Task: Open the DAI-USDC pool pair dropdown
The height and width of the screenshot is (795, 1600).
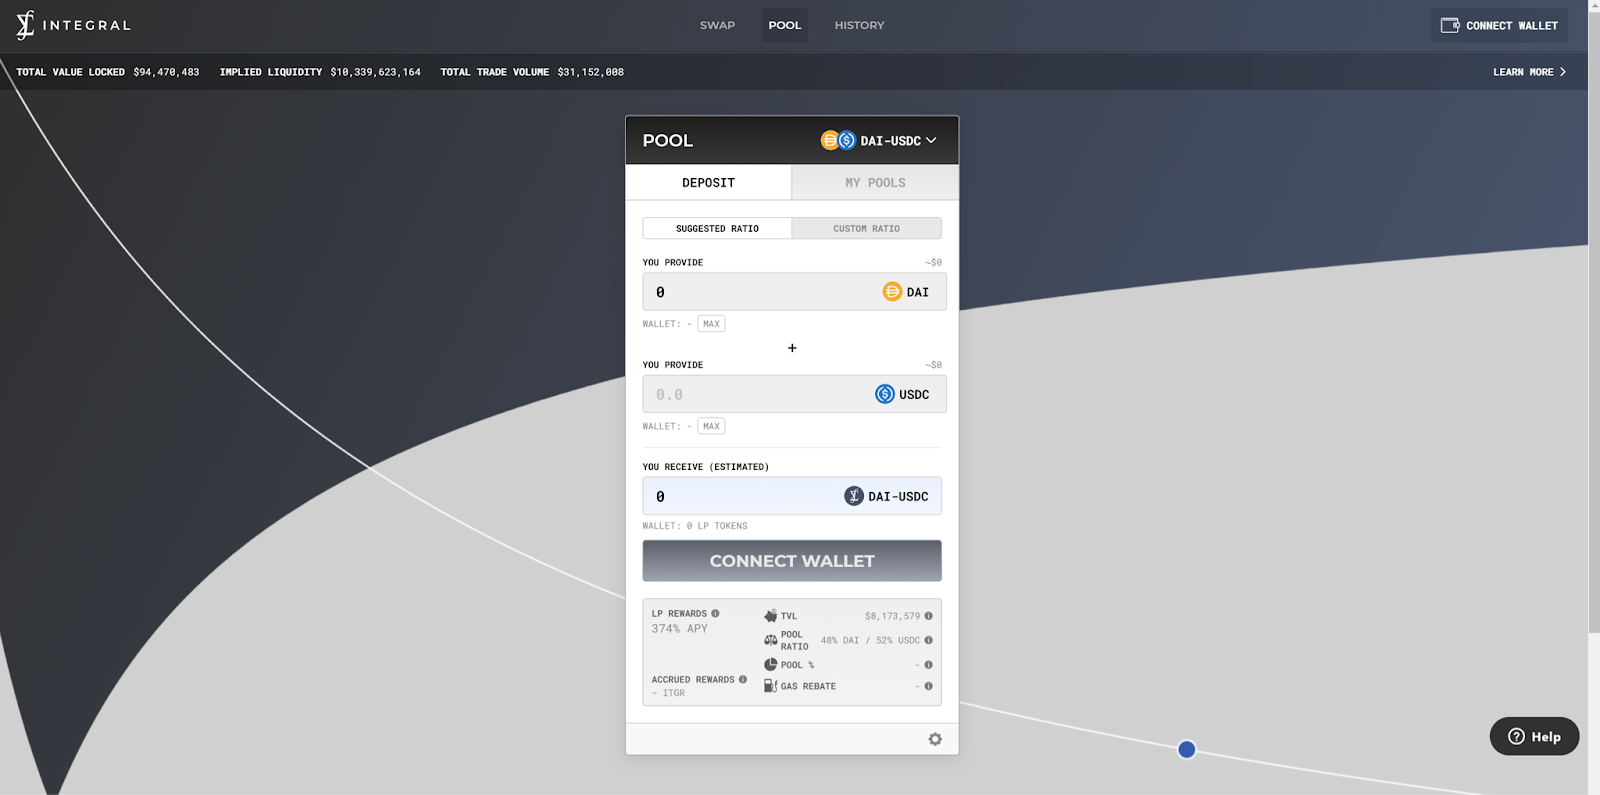Action: click(x=879, y=140)
